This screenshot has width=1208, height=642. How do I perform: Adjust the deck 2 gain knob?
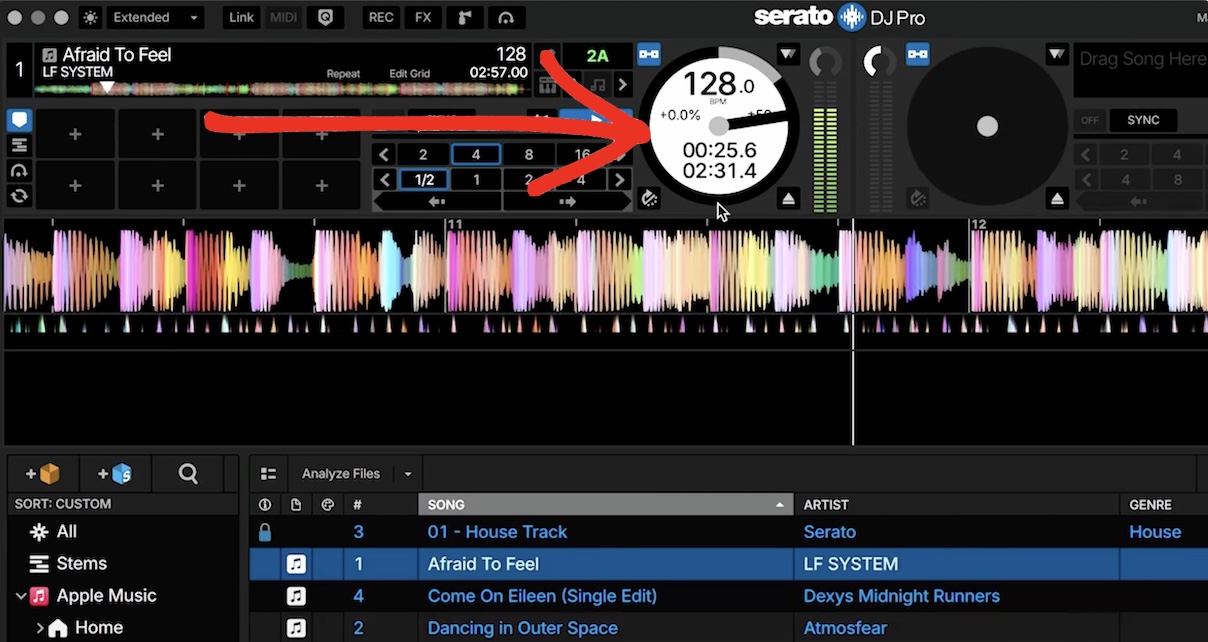click(x=879, y=62)
